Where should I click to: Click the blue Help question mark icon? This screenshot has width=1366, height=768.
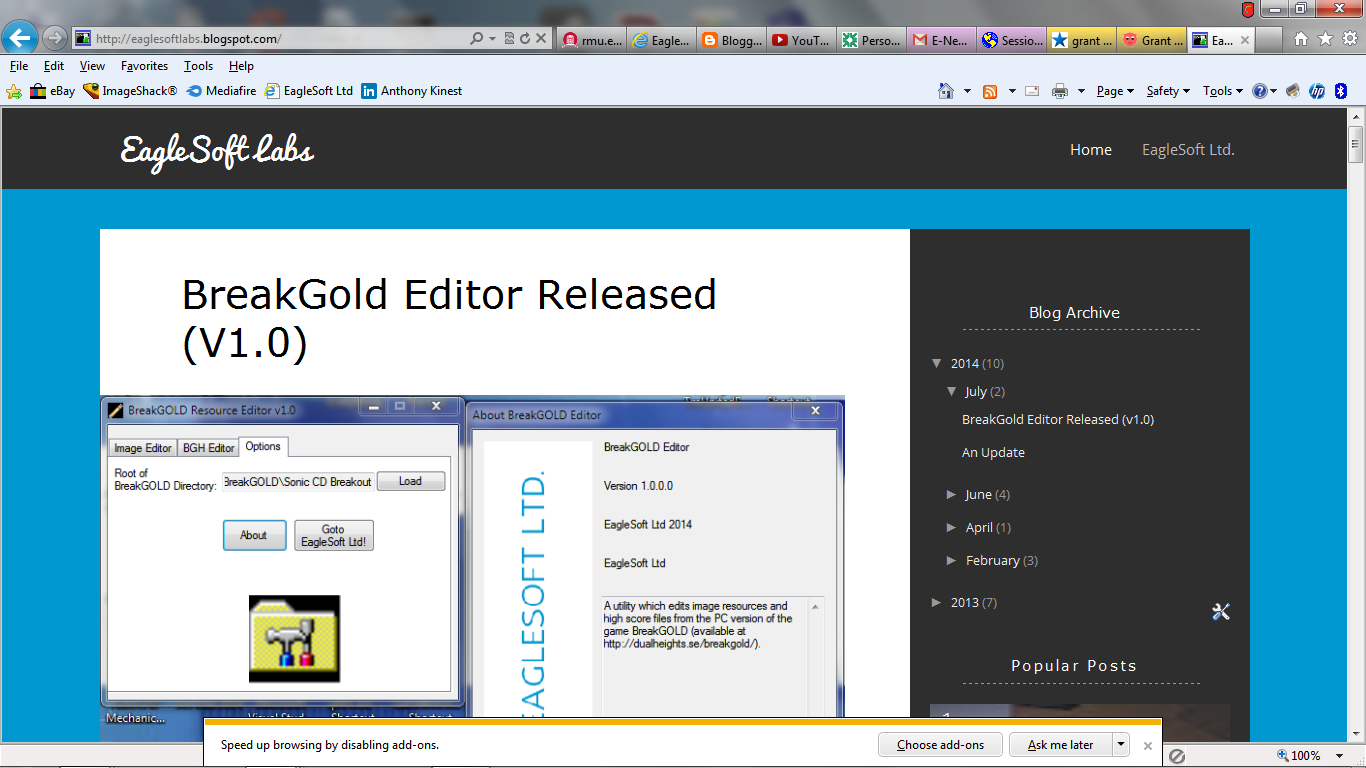pos(1260,91)
